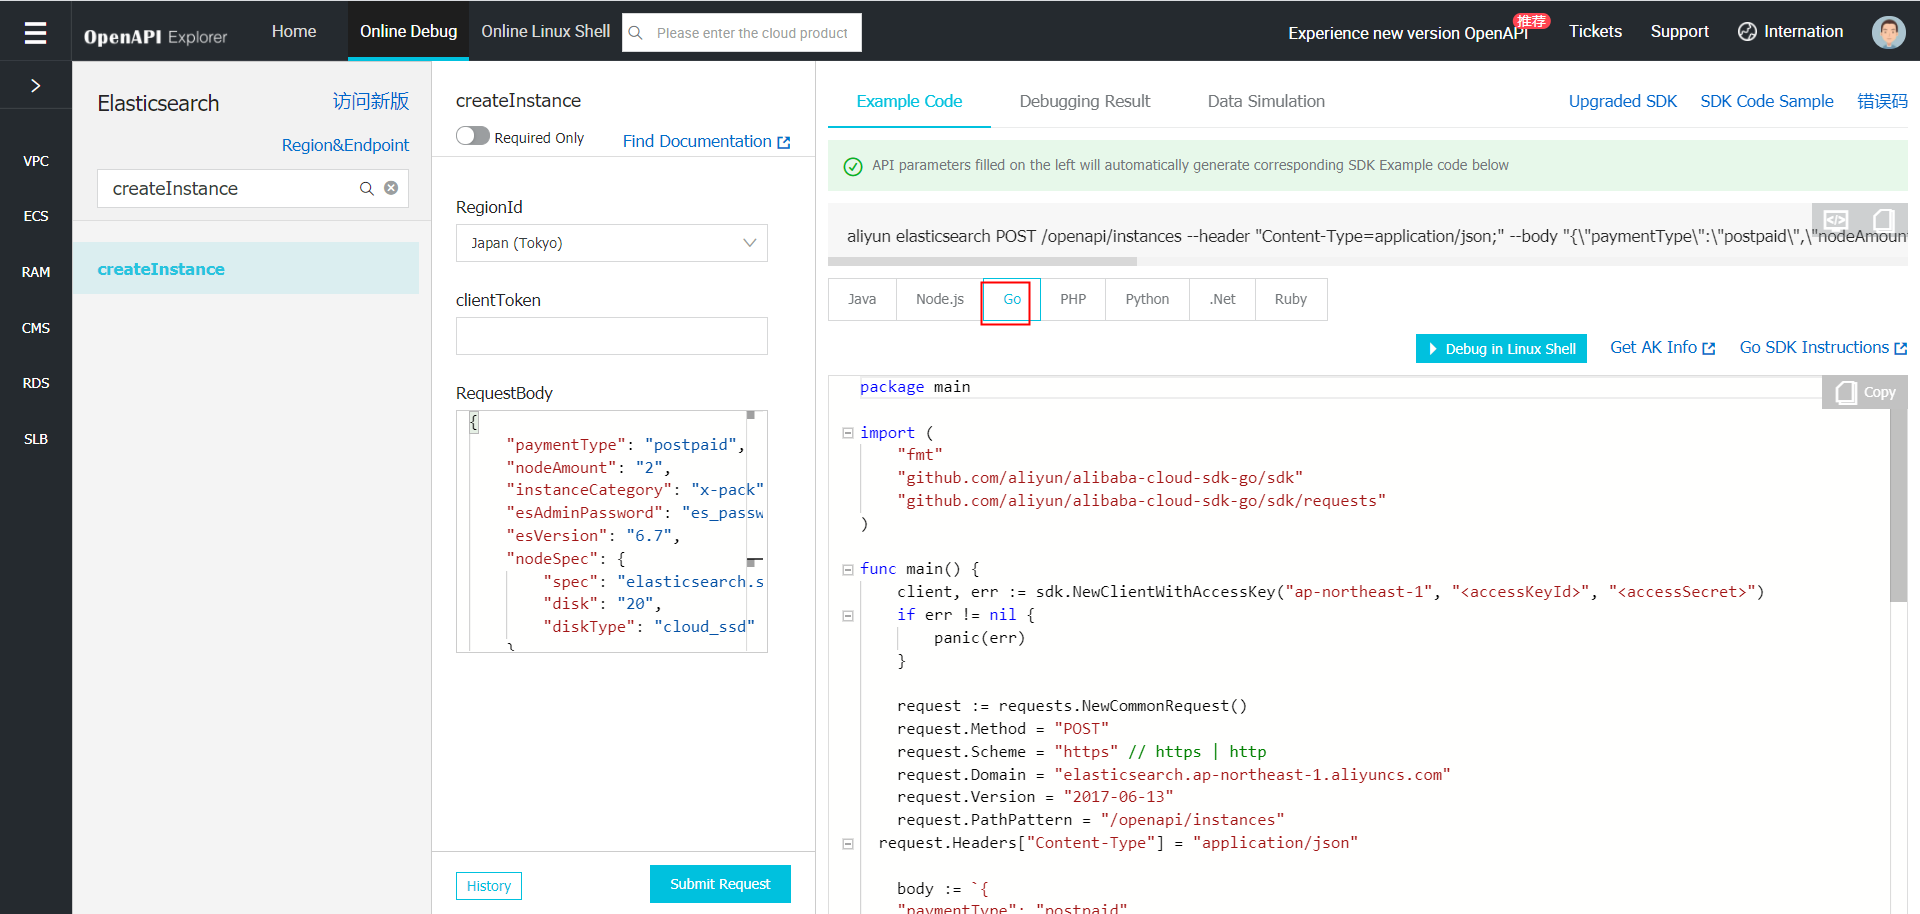Click the code panel vertical scrollbar
This screenshot has width=1920, height=914.
(x=1899, y=505)
